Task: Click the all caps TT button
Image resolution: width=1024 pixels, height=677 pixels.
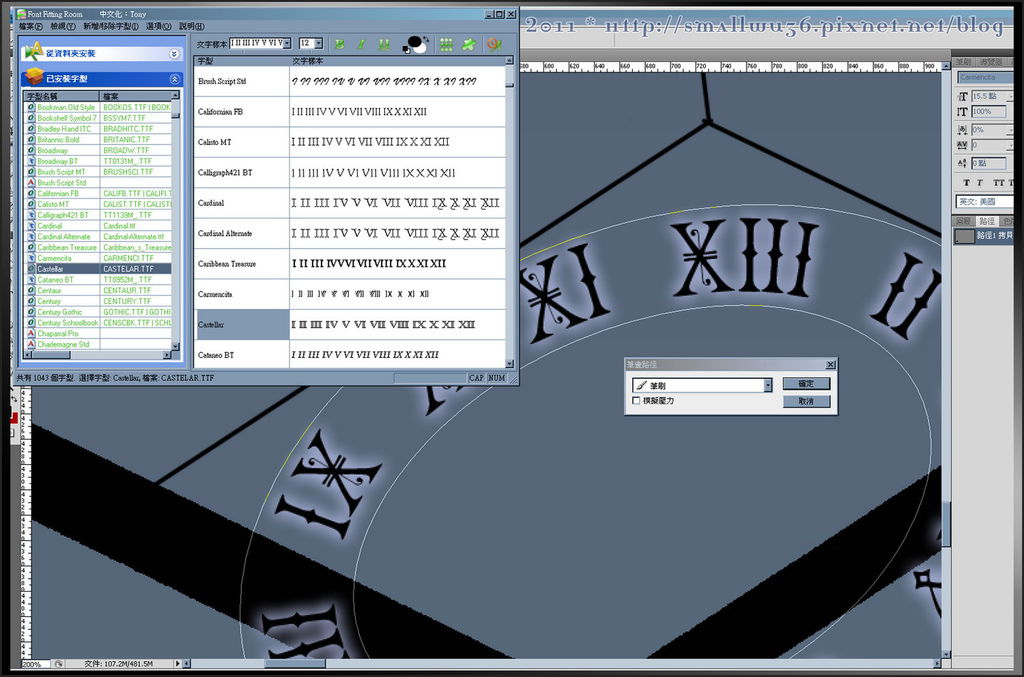Action: [x=999, y=183]
